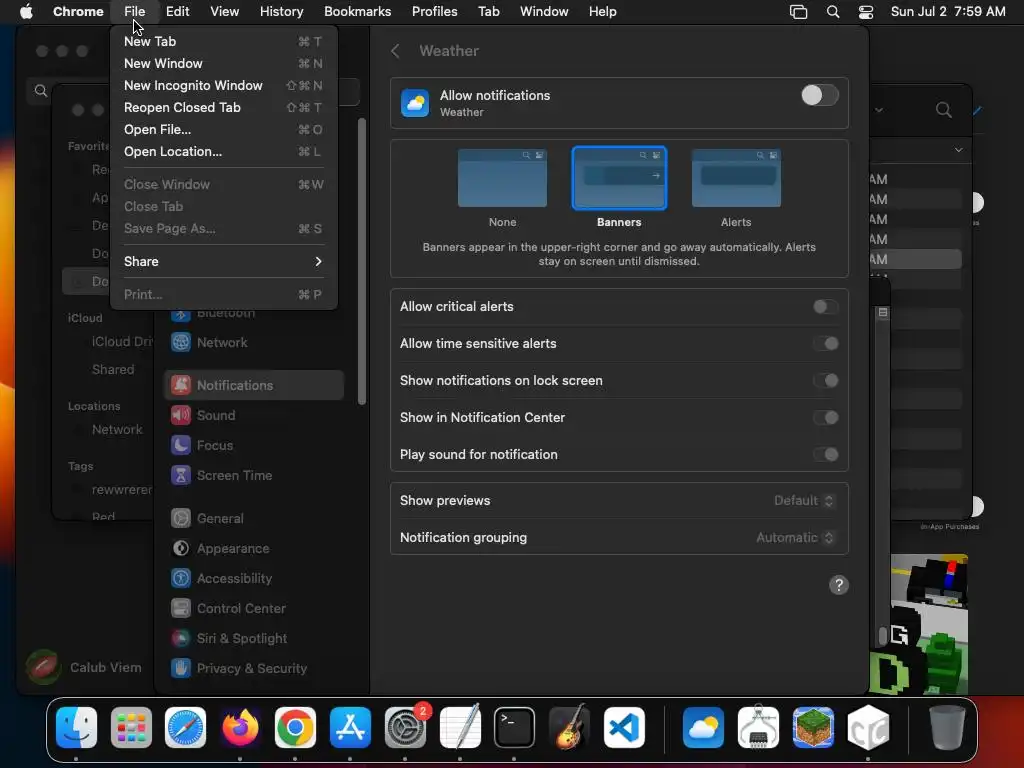The height and width of the screenshot is (768, 1024).
Task: Choose Open Location... from menu
Action: coord(223,152)
